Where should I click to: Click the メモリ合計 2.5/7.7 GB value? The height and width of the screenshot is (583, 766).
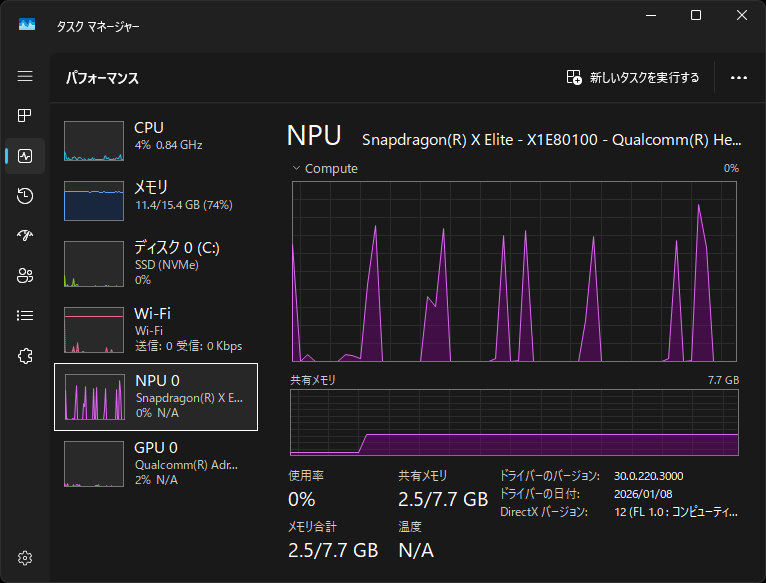[x=333, y=550]
